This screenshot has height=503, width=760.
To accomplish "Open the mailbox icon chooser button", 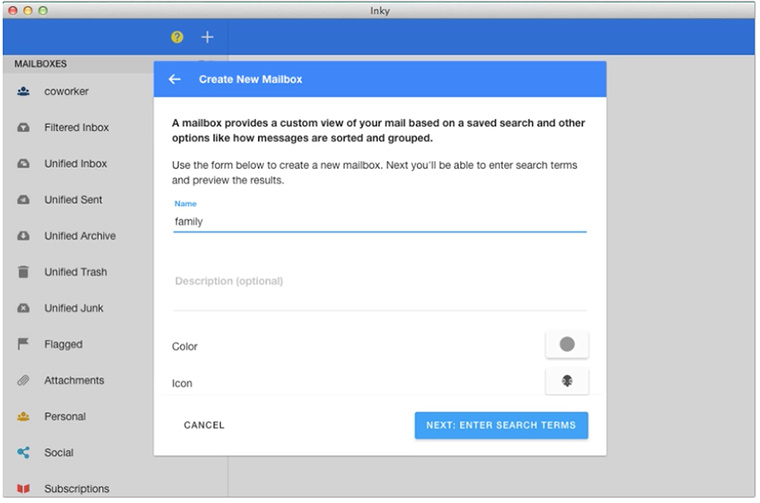I will [567, 381].
